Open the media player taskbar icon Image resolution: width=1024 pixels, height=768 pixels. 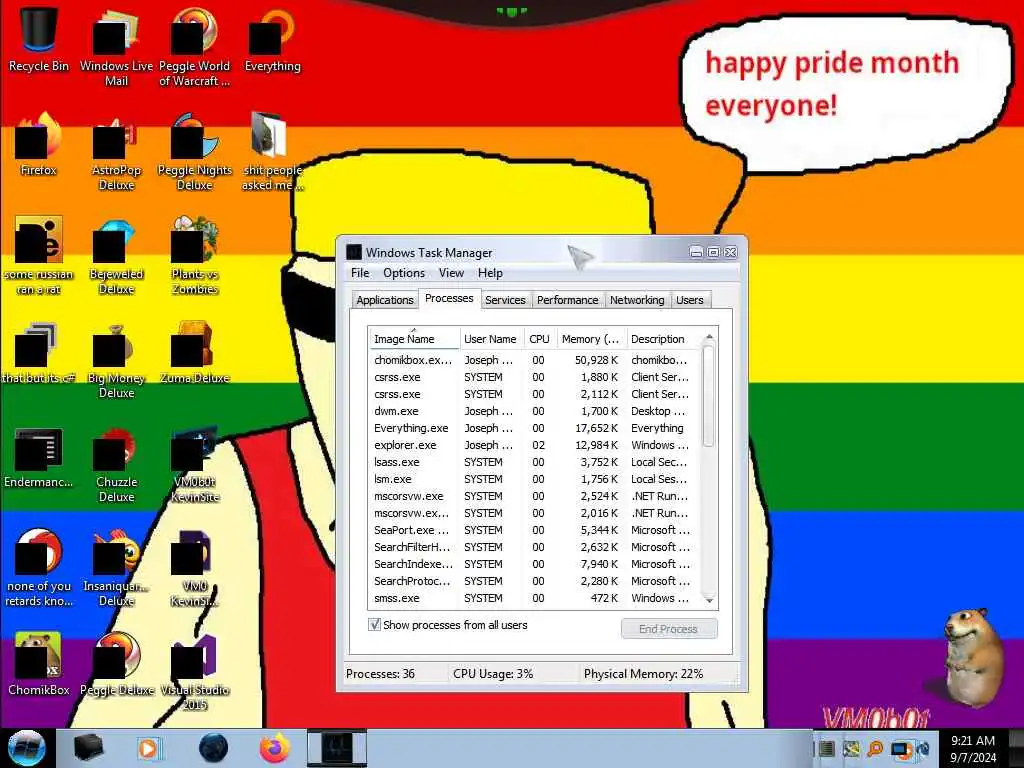click(149, 748)
